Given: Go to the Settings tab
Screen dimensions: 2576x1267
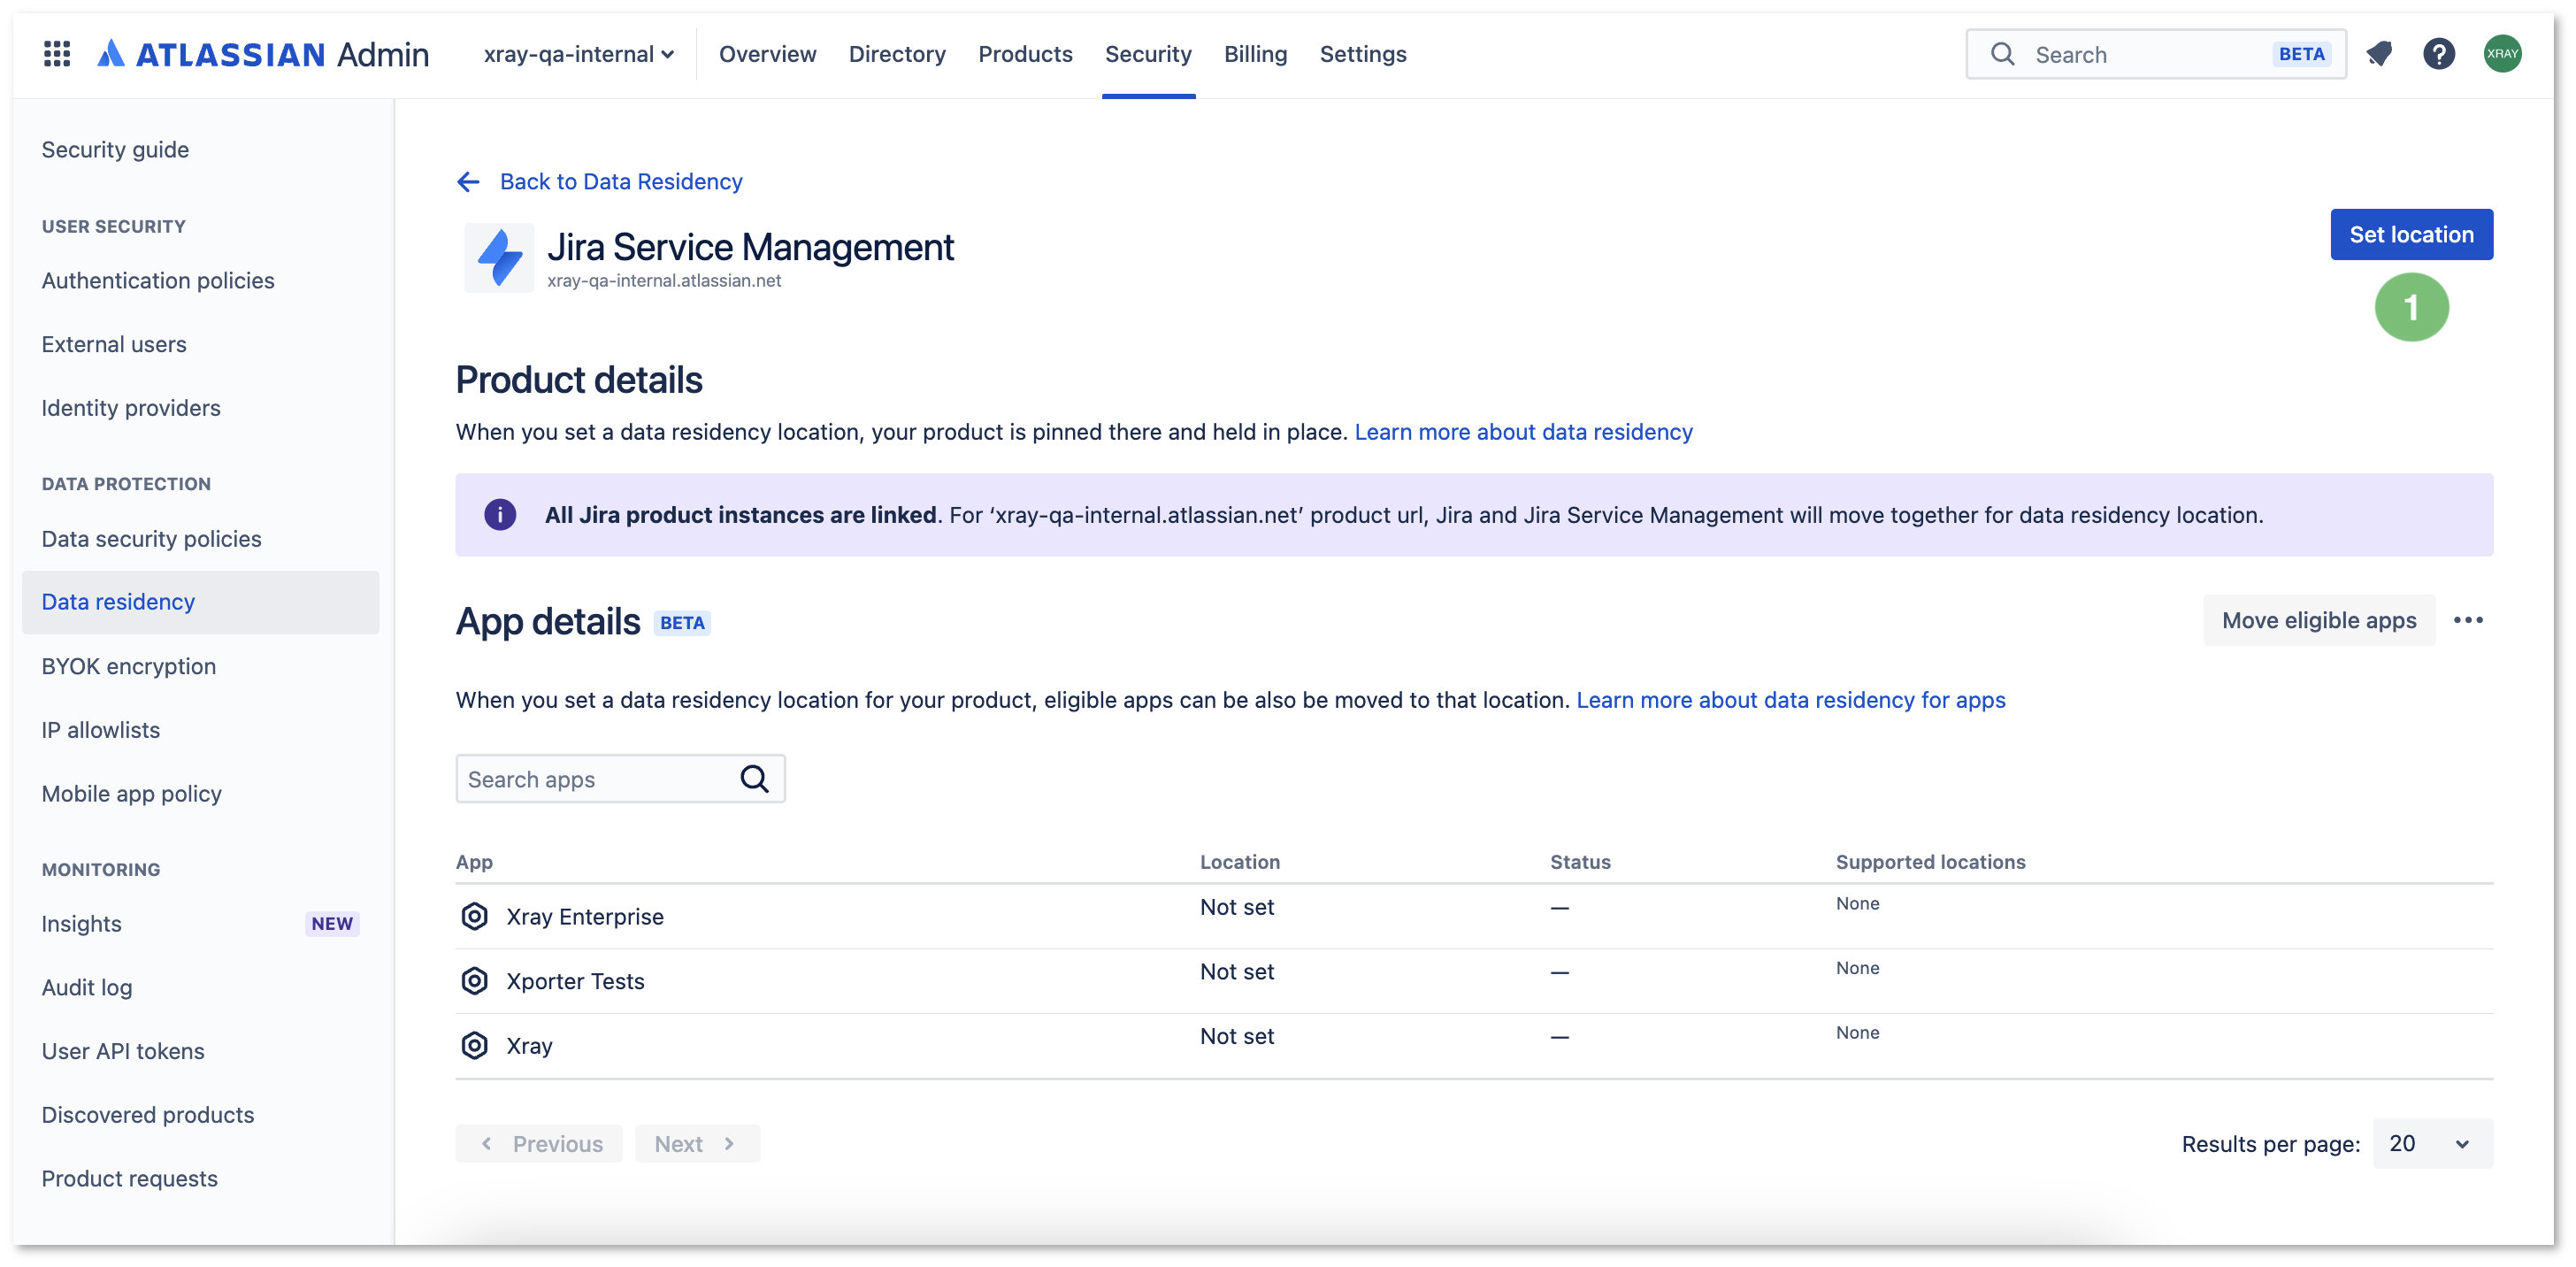Looking at the screenshot, I should 1363,54.
